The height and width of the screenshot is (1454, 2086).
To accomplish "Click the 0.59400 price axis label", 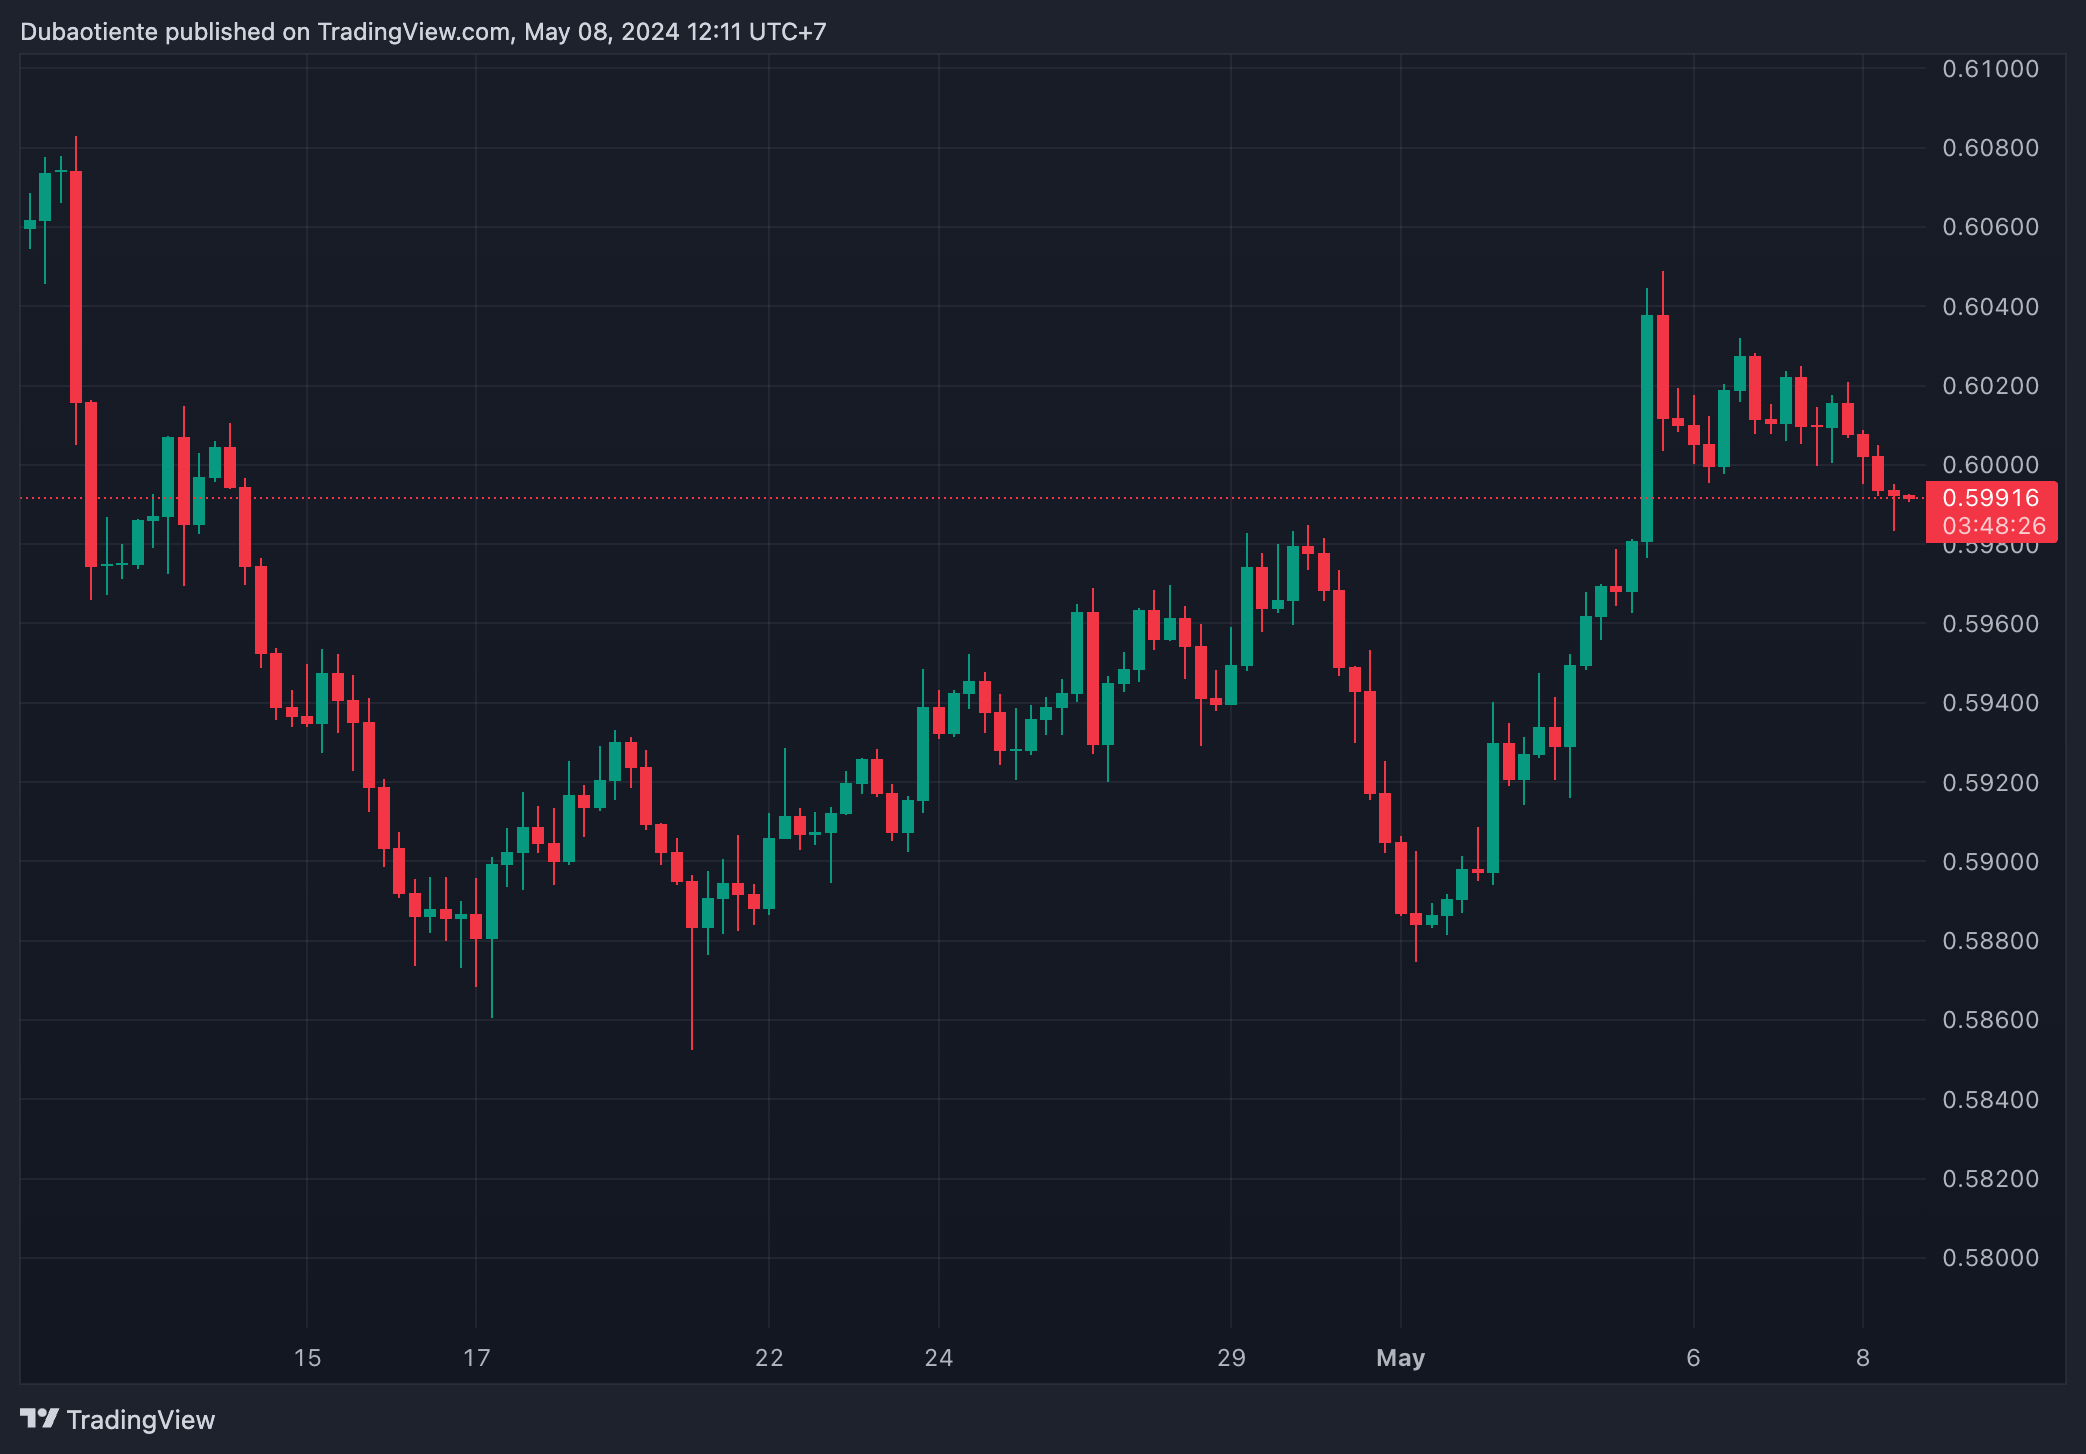I will 1990,703.
